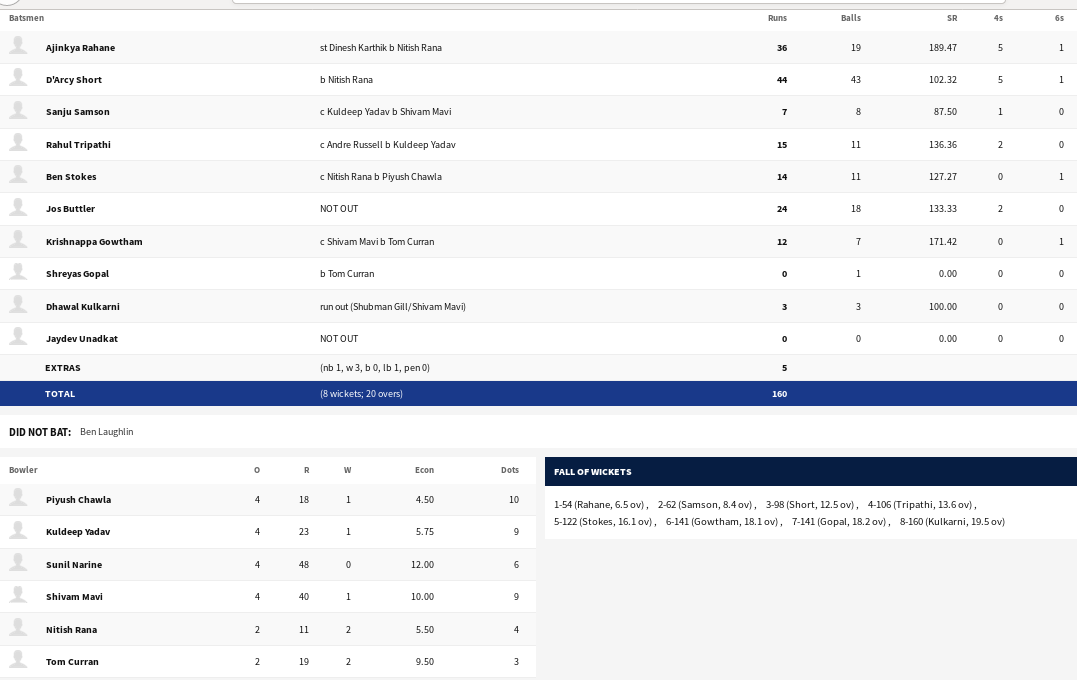Open Nitish Rana bowler name link

tap(71, 630)
